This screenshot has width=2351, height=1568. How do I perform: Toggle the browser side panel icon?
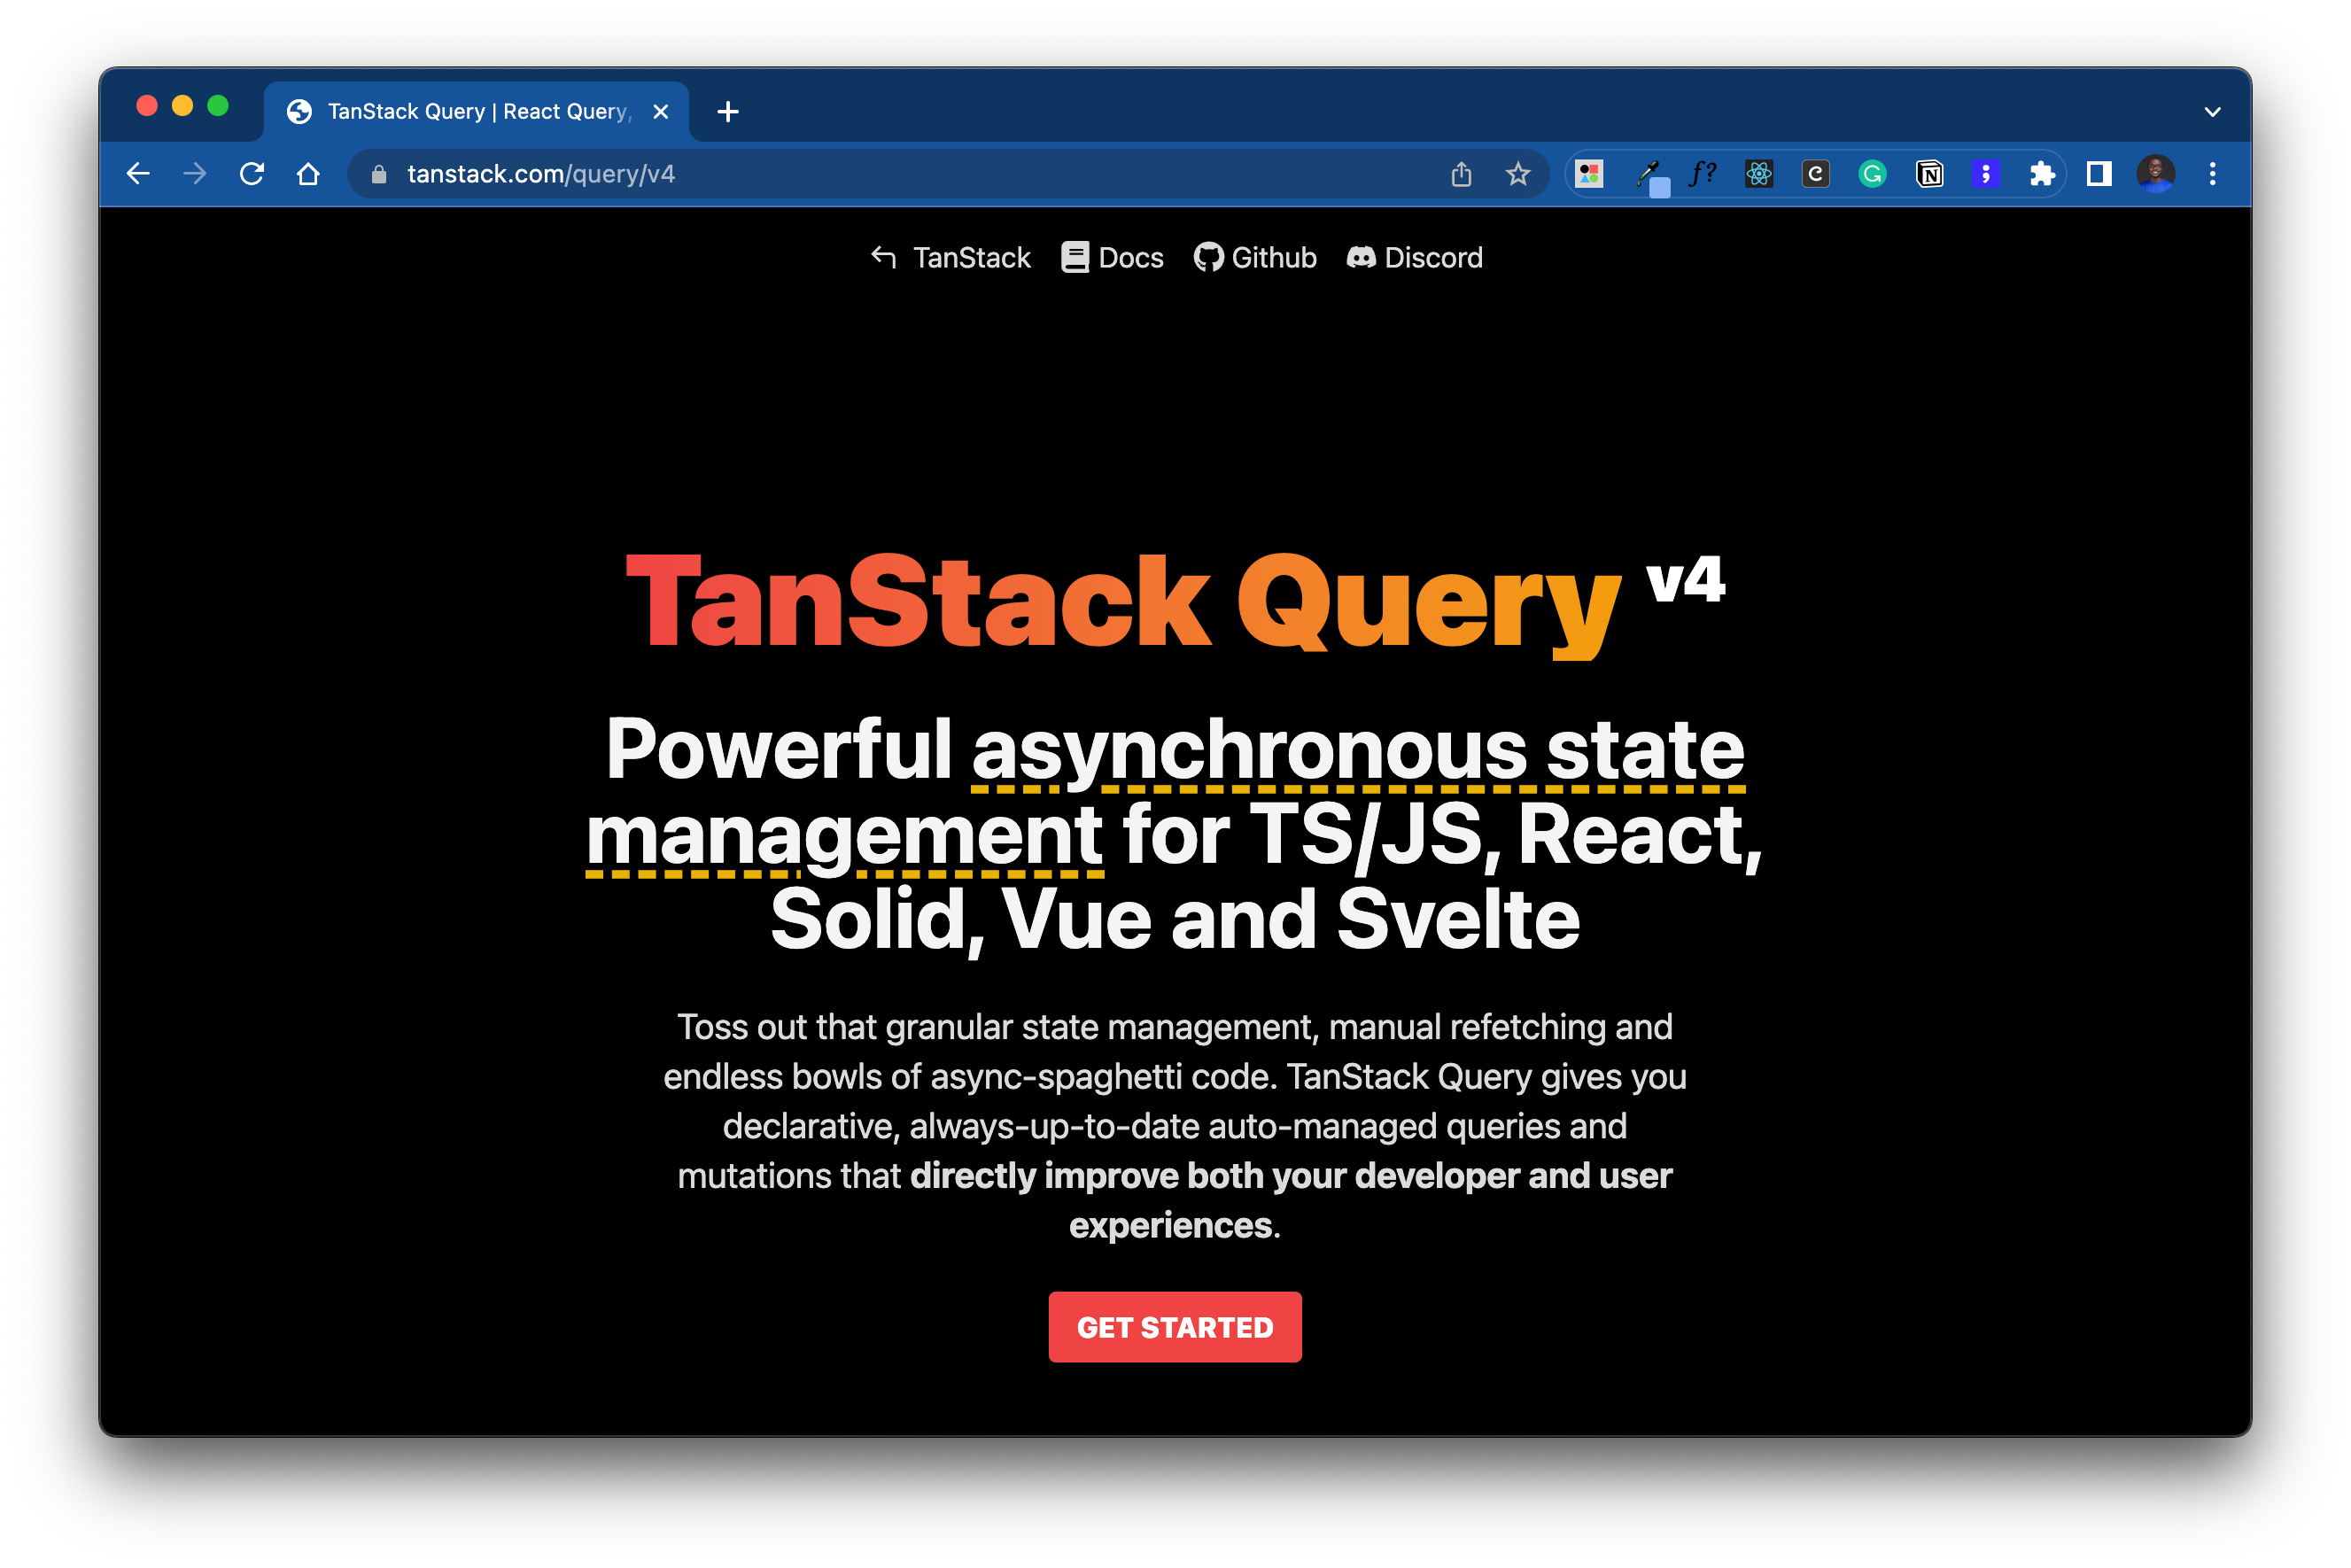coord(2099,174)
